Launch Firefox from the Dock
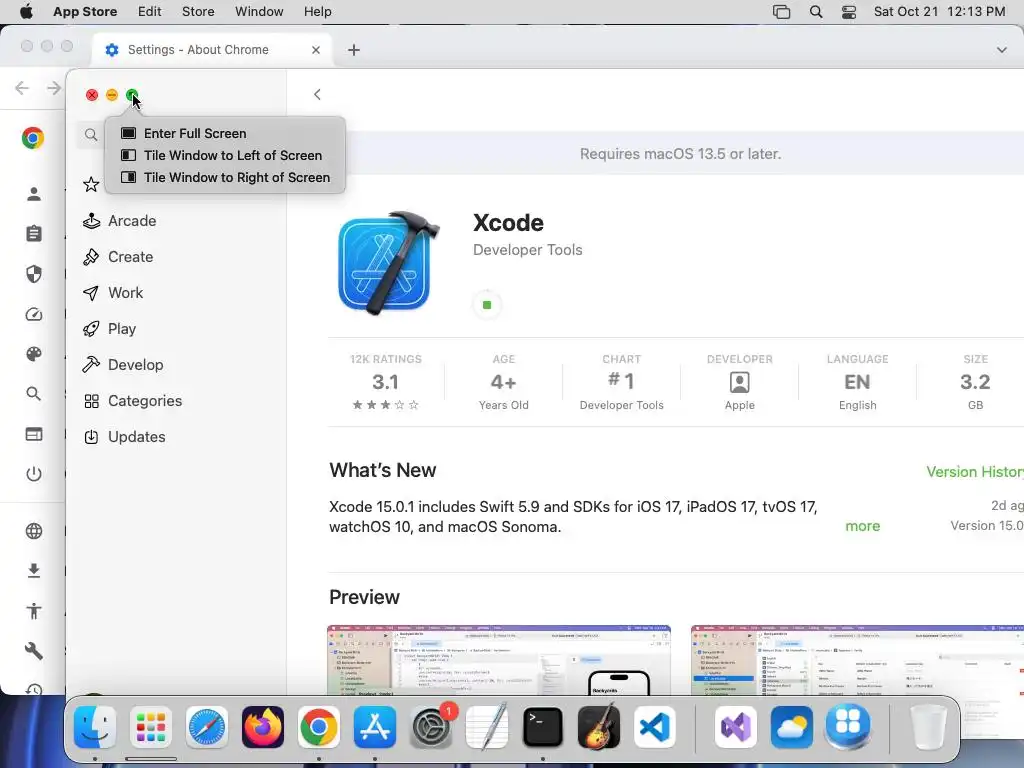1024x768 pixels. click(x=263, y=727)
